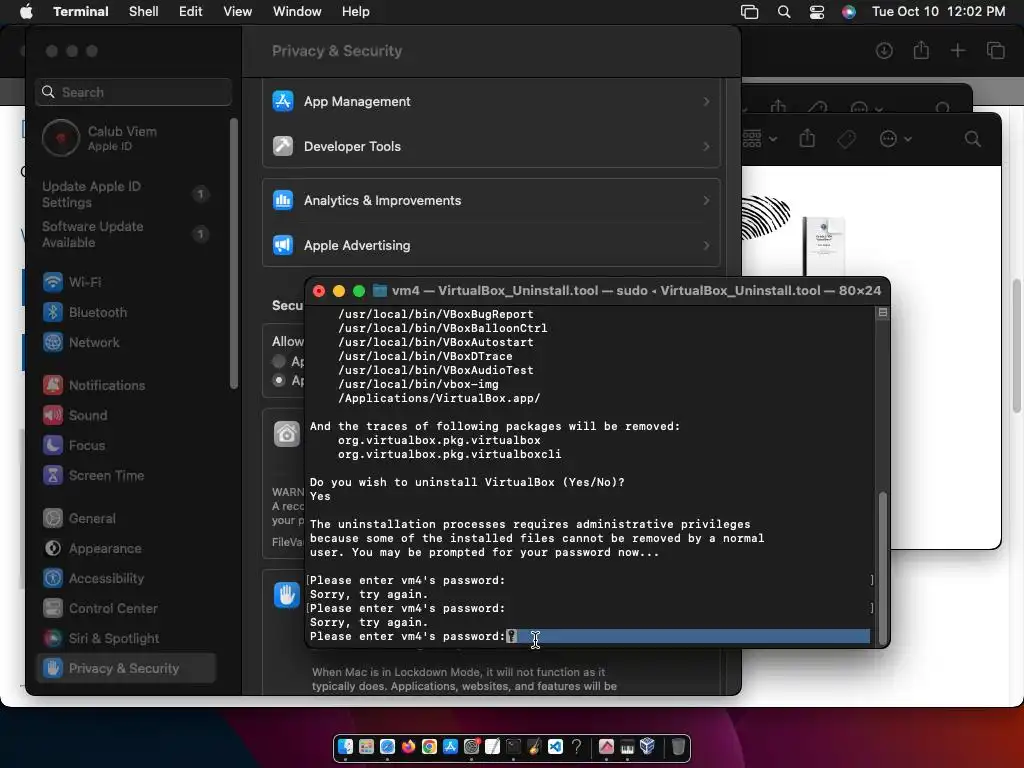This screenshot has width=1024, height=768.
Task: Click the Developer Tools hammer icon
Action: point(283,146)
